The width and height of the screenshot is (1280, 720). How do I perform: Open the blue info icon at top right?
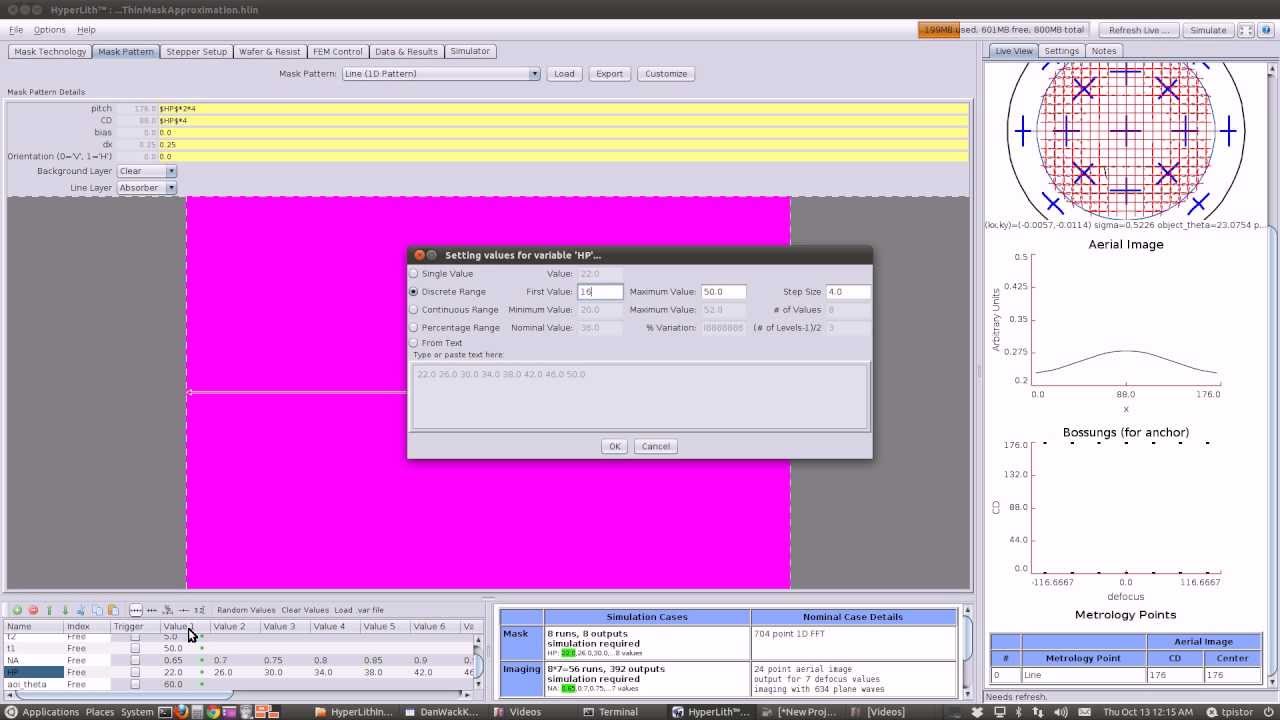(1265, 30)
